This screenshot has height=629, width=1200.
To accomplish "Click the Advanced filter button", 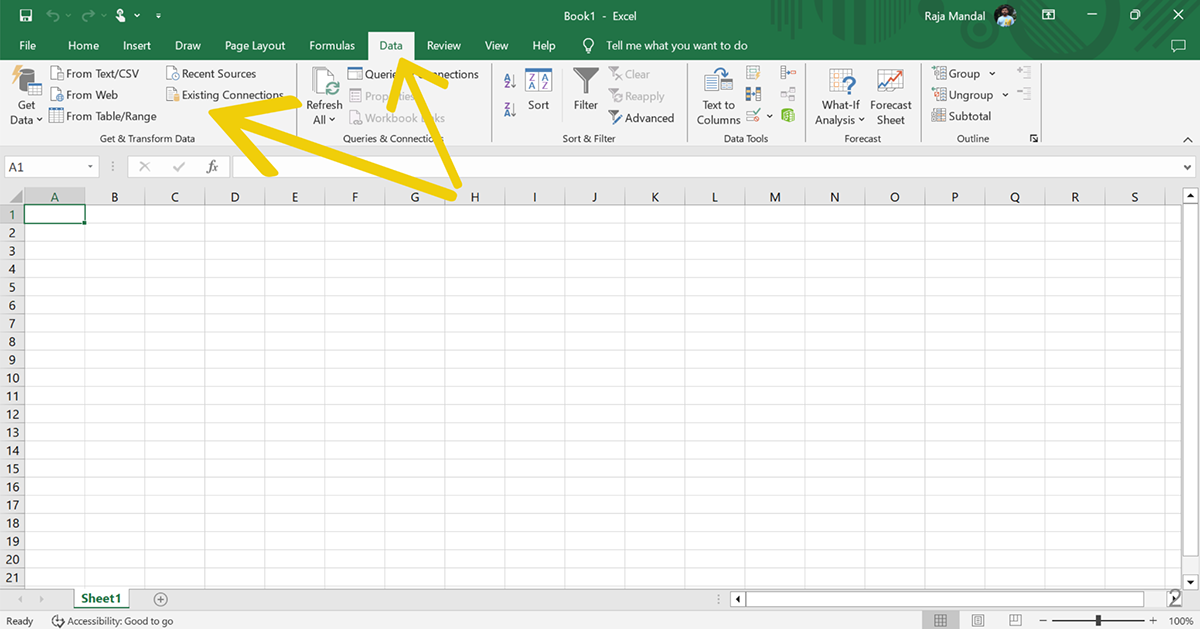I will [x=641, y=118].
